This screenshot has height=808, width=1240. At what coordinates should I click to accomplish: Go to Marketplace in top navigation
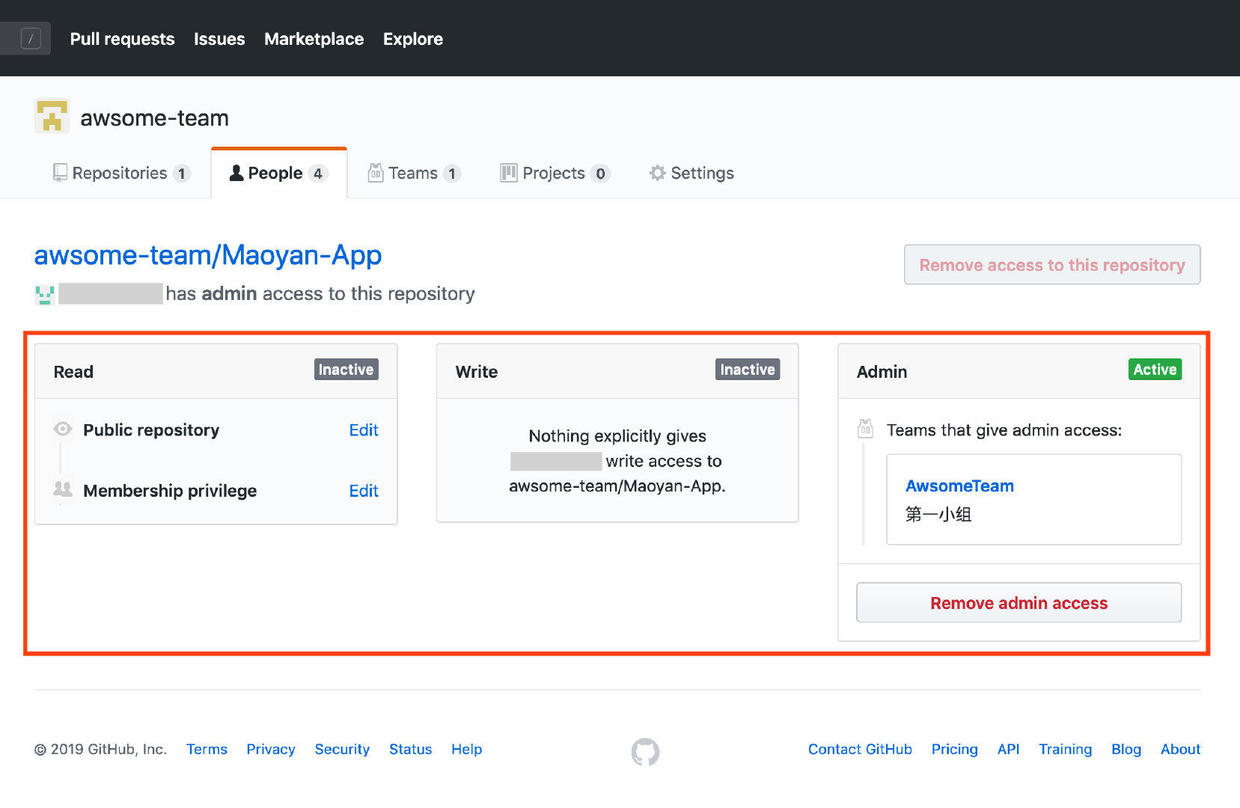[x=314, y=39]
